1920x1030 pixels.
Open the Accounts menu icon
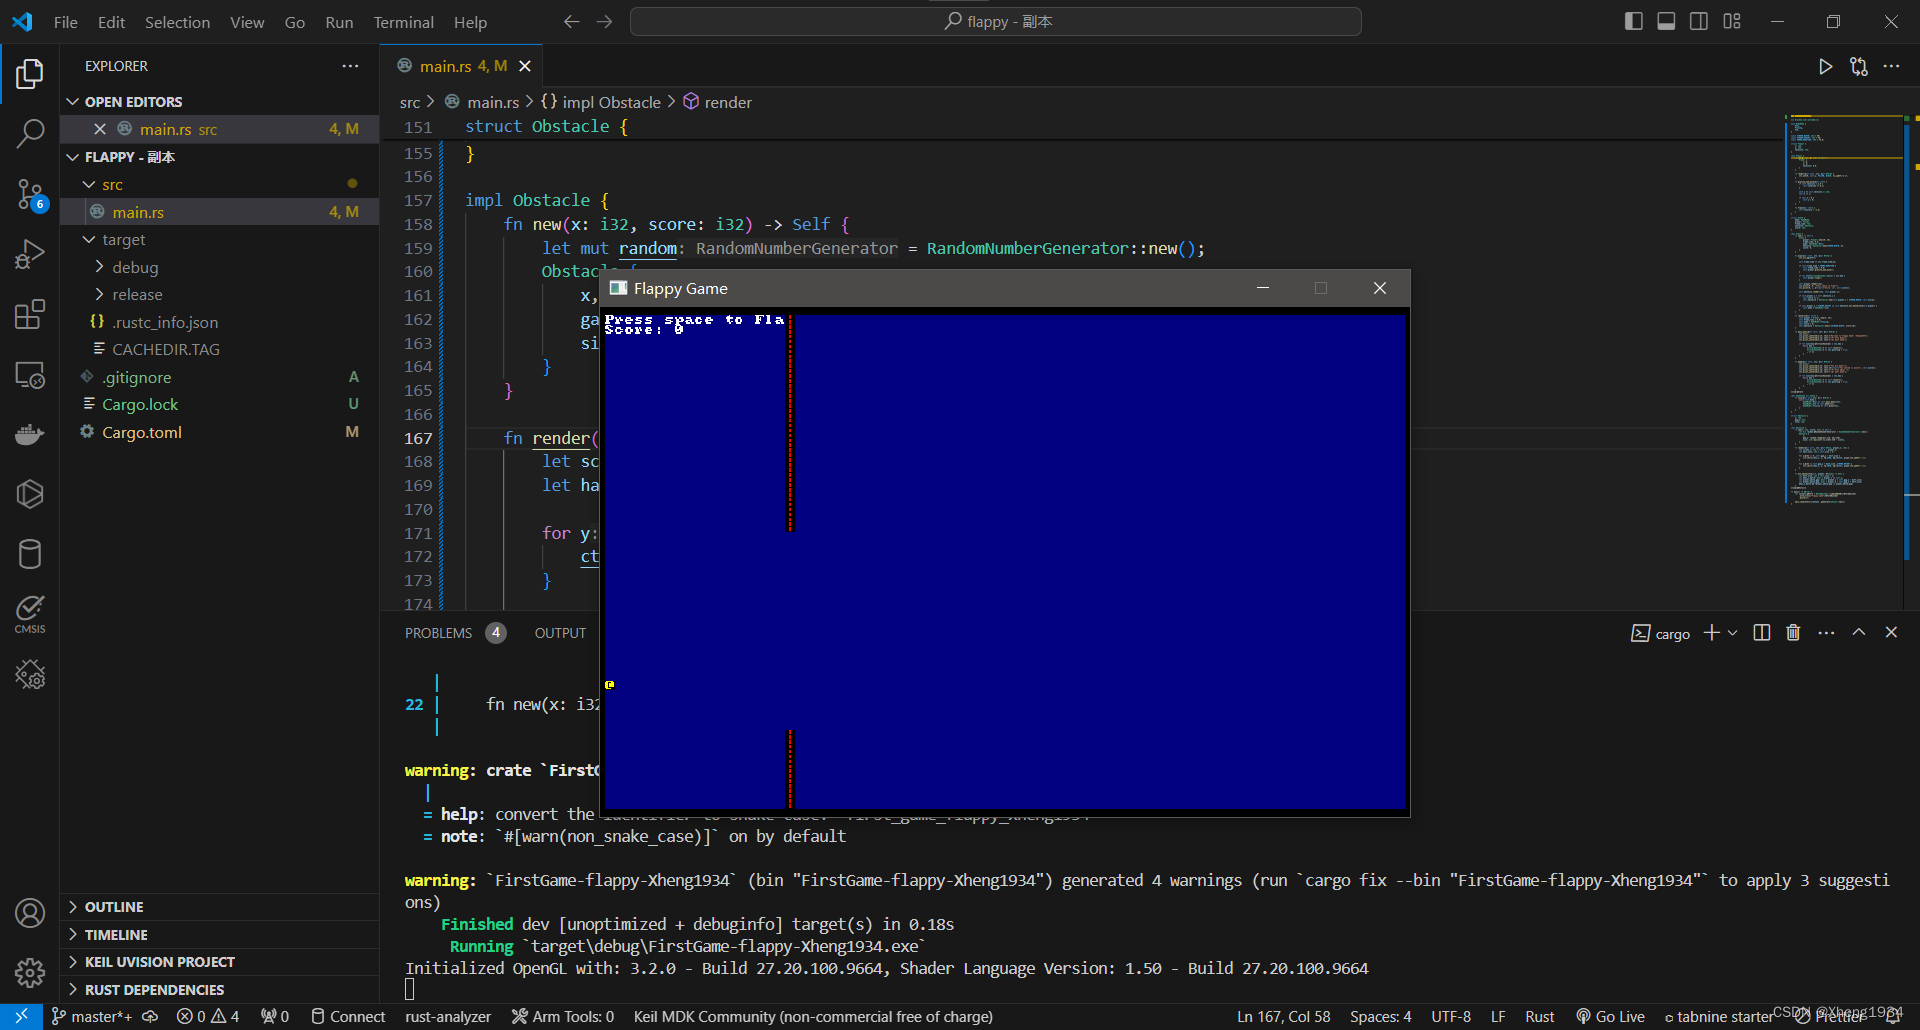tap(30, 912)
